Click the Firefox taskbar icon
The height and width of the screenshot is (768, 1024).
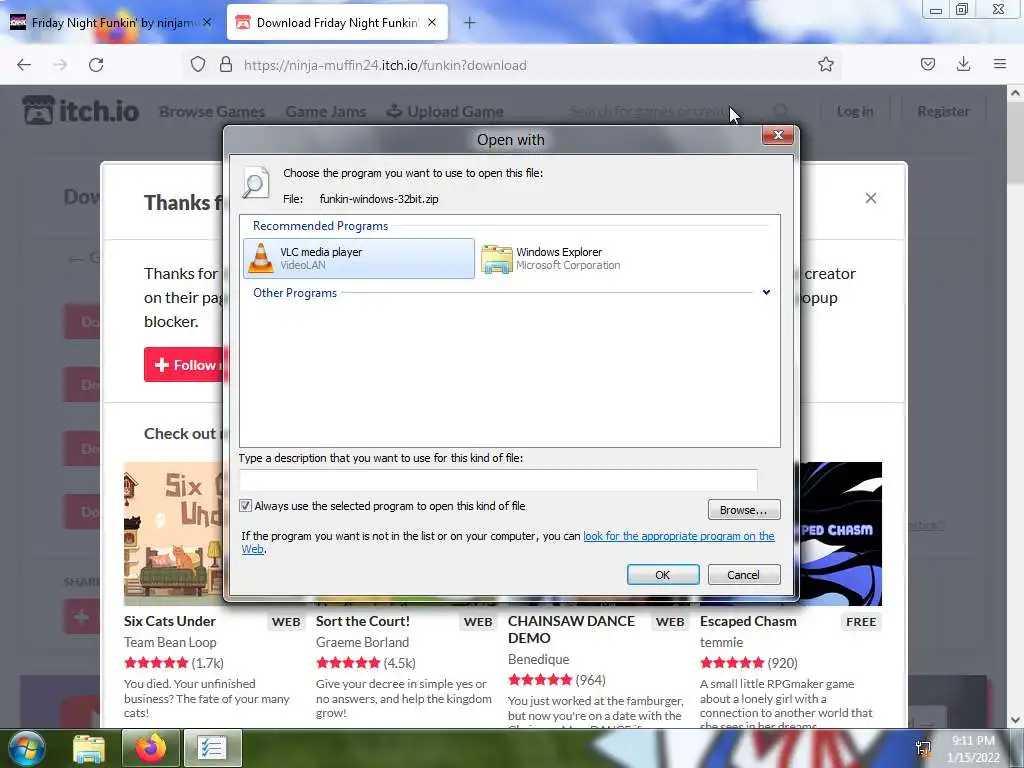pyautogui.click(x=150, y=748)
